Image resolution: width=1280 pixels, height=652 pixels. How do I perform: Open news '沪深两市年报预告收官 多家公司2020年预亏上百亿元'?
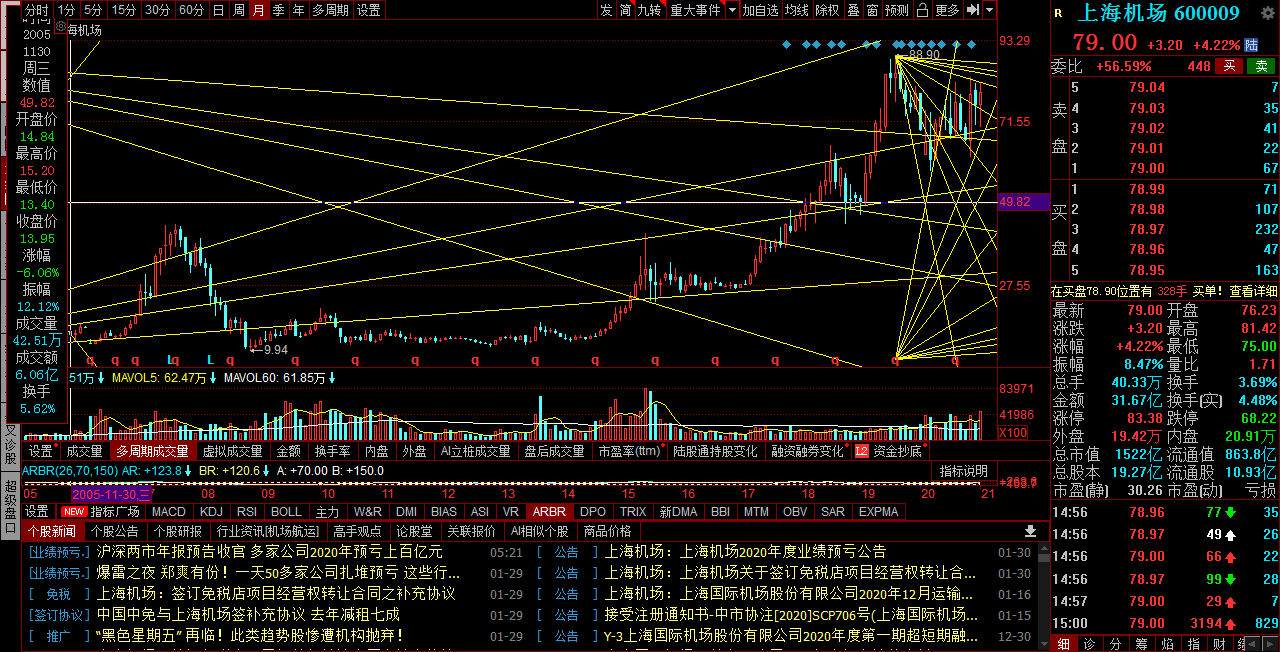[x=269, y=551]
